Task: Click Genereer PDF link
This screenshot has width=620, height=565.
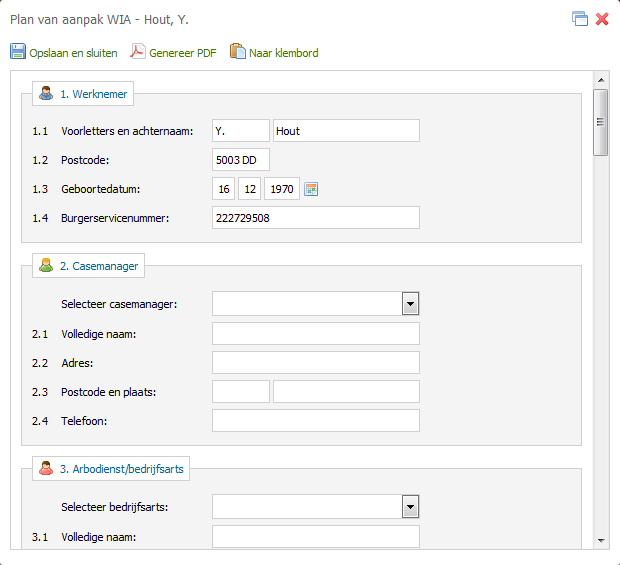Action: (x=183, y=53)
